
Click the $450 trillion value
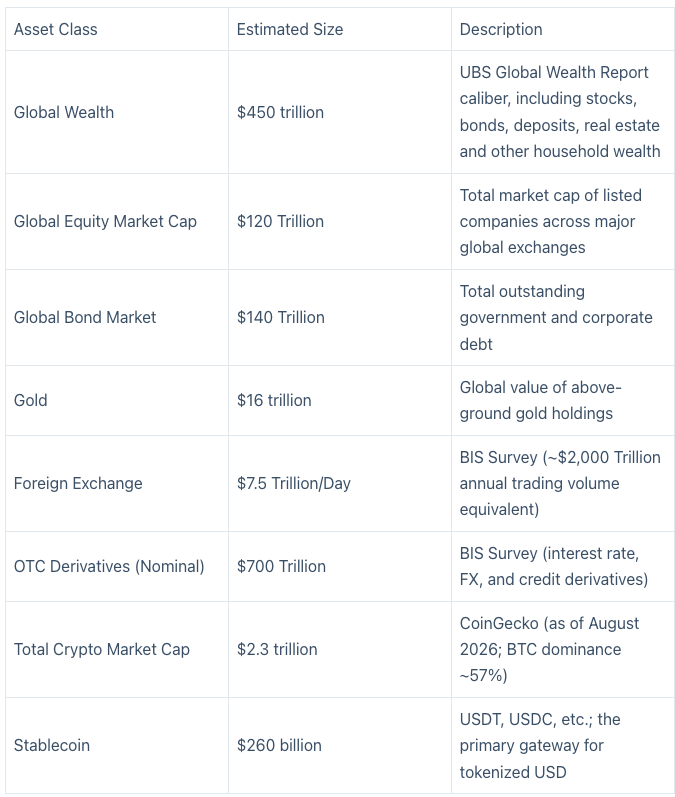(280, 112)
